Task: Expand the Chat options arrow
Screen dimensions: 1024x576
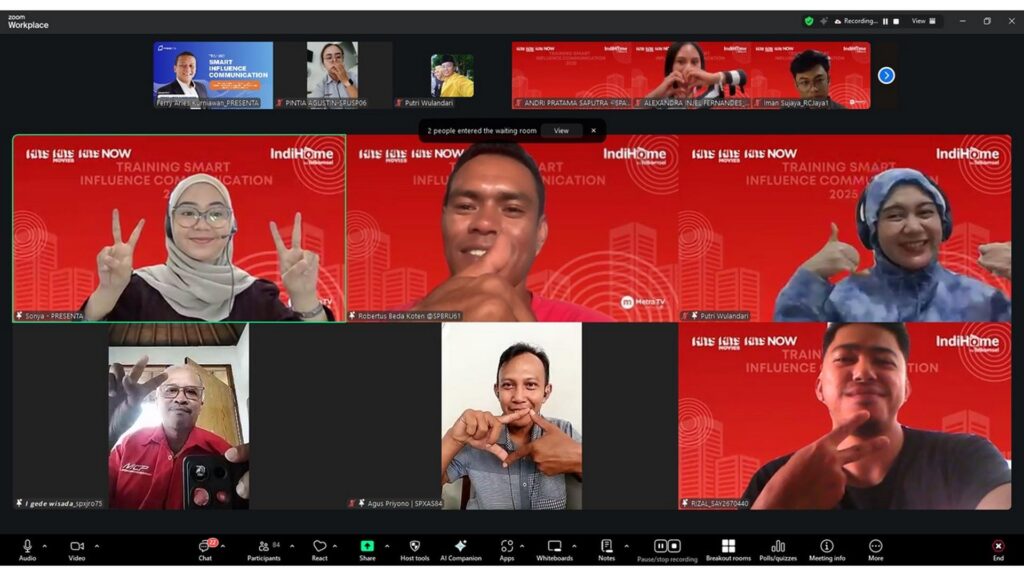Action: tap(223, 546)
